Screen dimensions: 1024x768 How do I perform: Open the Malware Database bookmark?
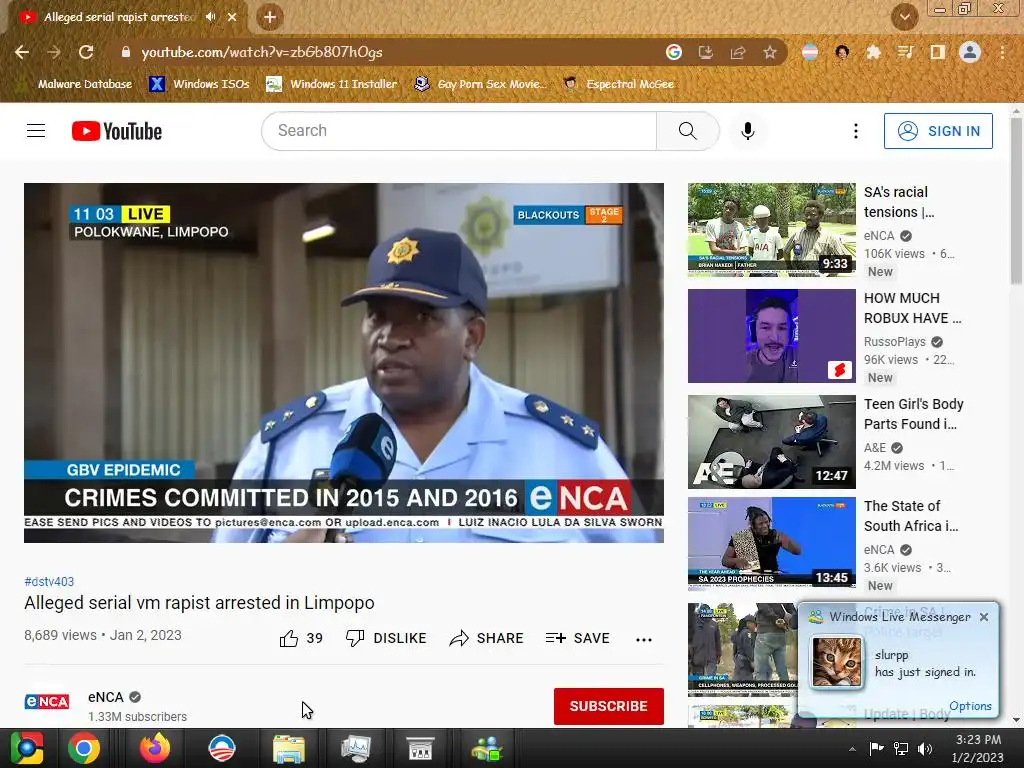85,84
